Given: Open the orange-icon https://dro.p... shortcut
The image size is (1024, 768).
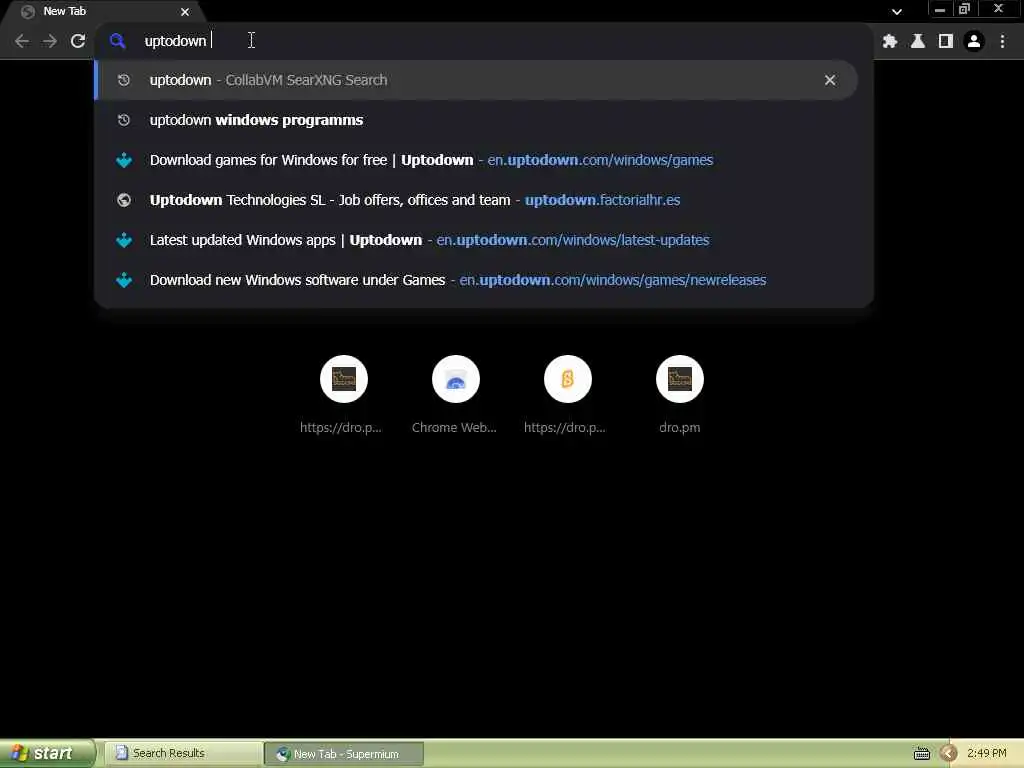Looking at the screenshot, I should coord(568,394).
